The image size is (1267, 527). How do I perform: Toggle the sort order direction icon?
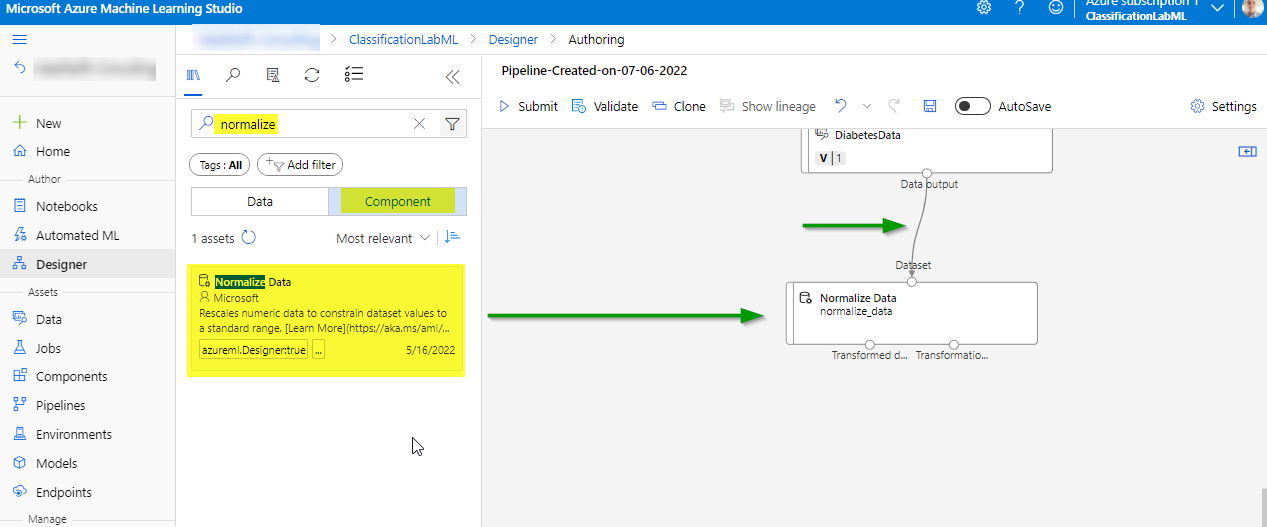pyautogui.click(x=452, y=238)
